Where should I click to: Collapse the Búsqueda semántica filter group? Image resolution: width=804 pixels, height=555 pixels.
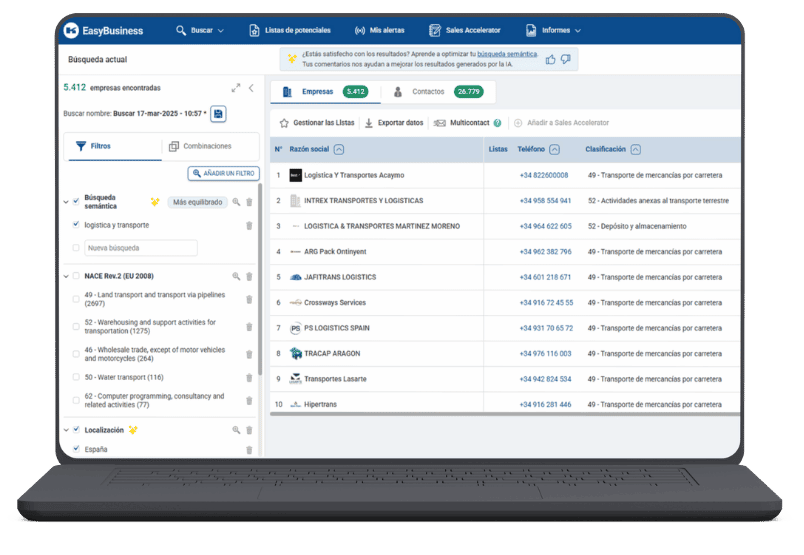pyautogui.click(x=66, y=202)
